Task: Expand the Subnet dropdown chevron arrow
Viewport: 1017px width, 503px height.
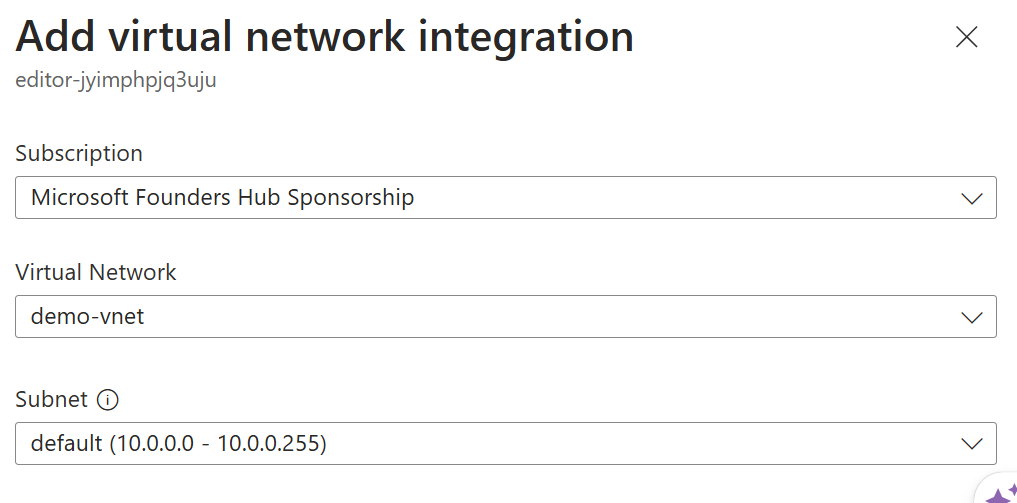Action: point(972,443)
